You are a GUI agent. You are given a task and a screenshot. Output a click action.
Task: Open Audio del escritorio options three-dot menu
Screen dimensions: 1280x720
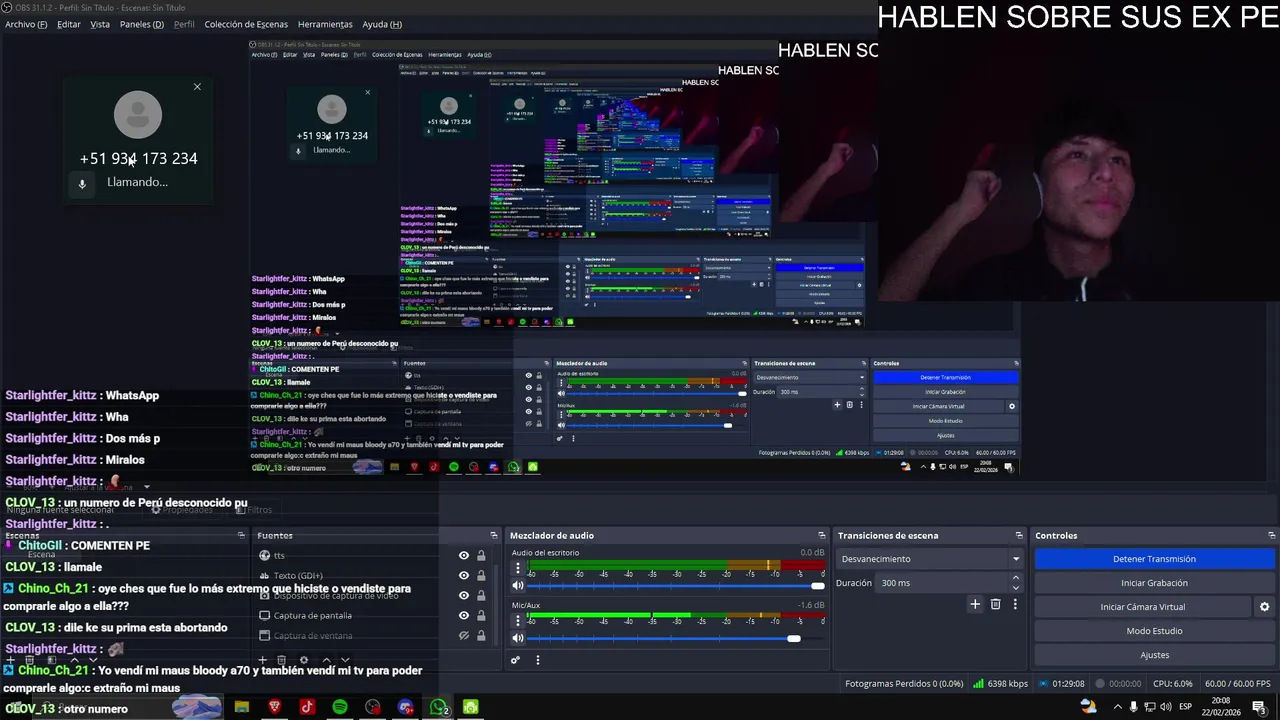coord(518,568)
